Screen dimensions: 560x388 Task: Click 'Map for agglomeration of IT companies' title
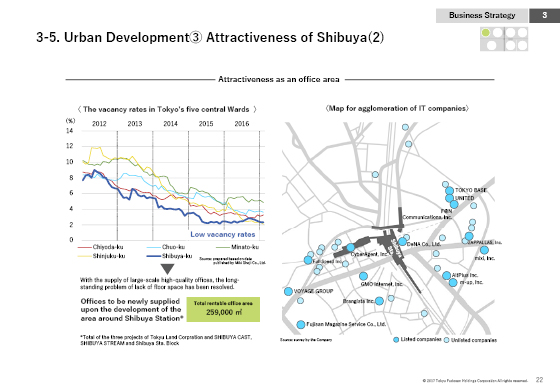(397, 108)
